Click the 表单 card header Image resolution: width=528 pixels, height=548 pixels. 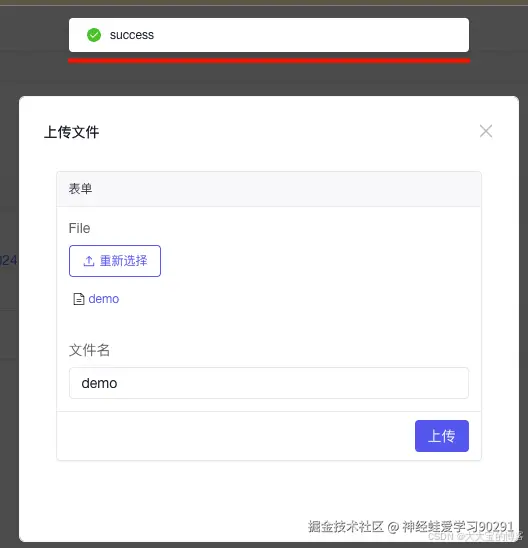[269, 189]
